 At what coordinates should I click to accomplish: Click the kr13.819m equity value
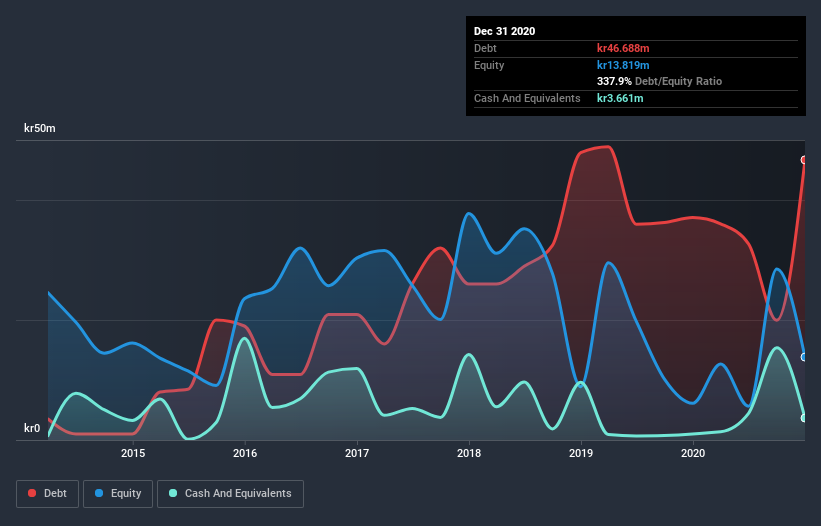click(x=623, y=65)
